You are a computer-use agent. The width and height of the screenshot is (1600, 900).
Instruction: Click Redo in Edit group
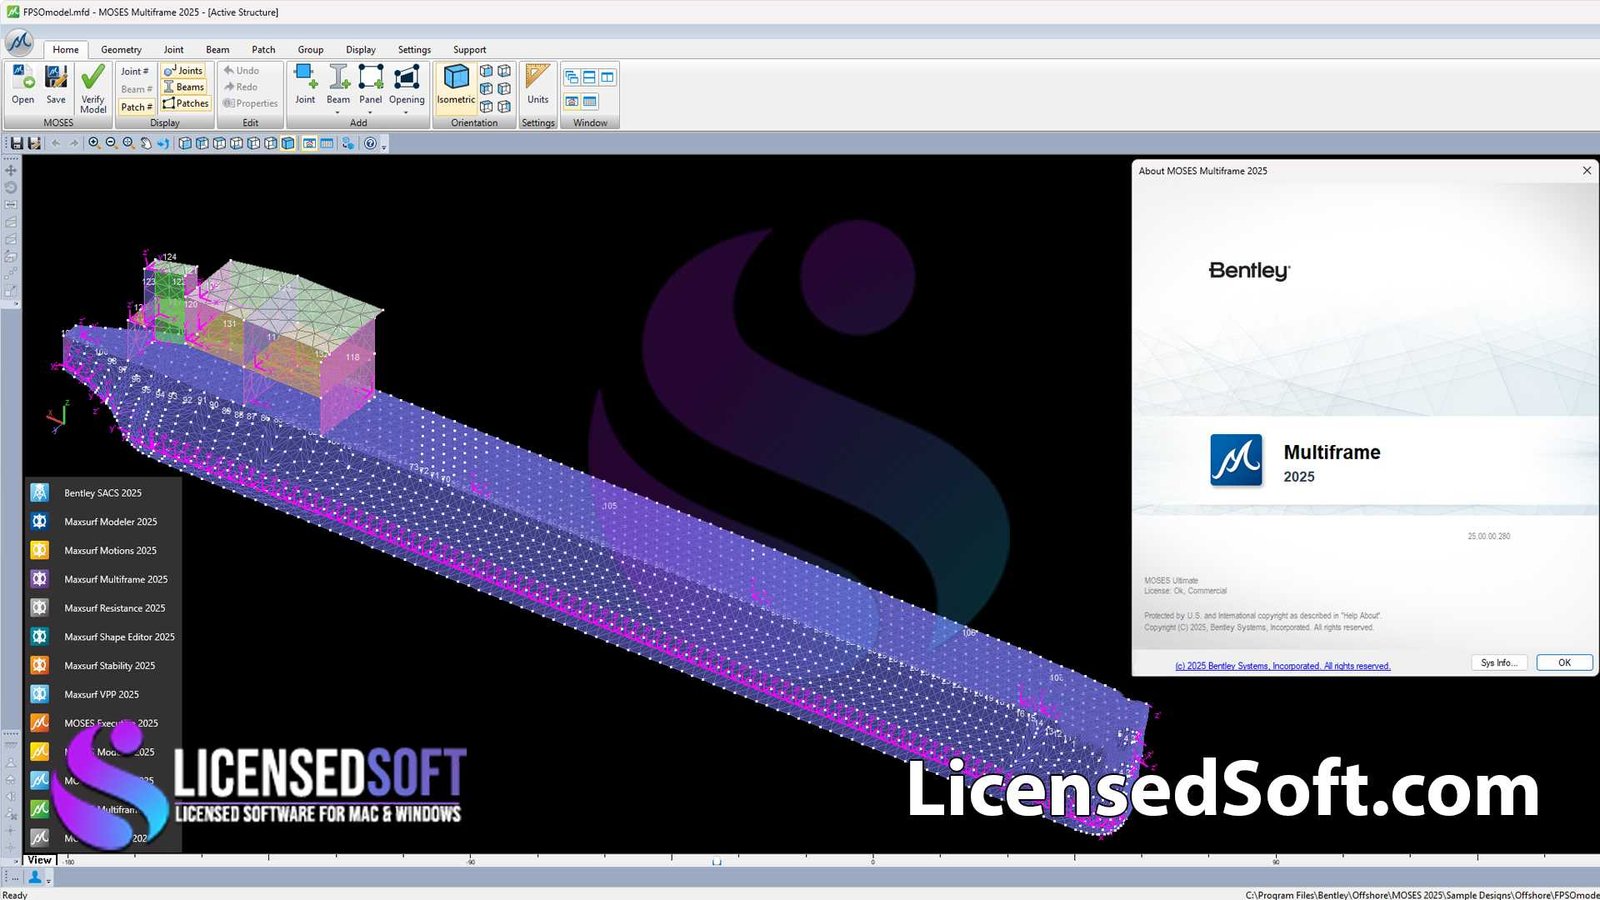[x=241, y=87]
